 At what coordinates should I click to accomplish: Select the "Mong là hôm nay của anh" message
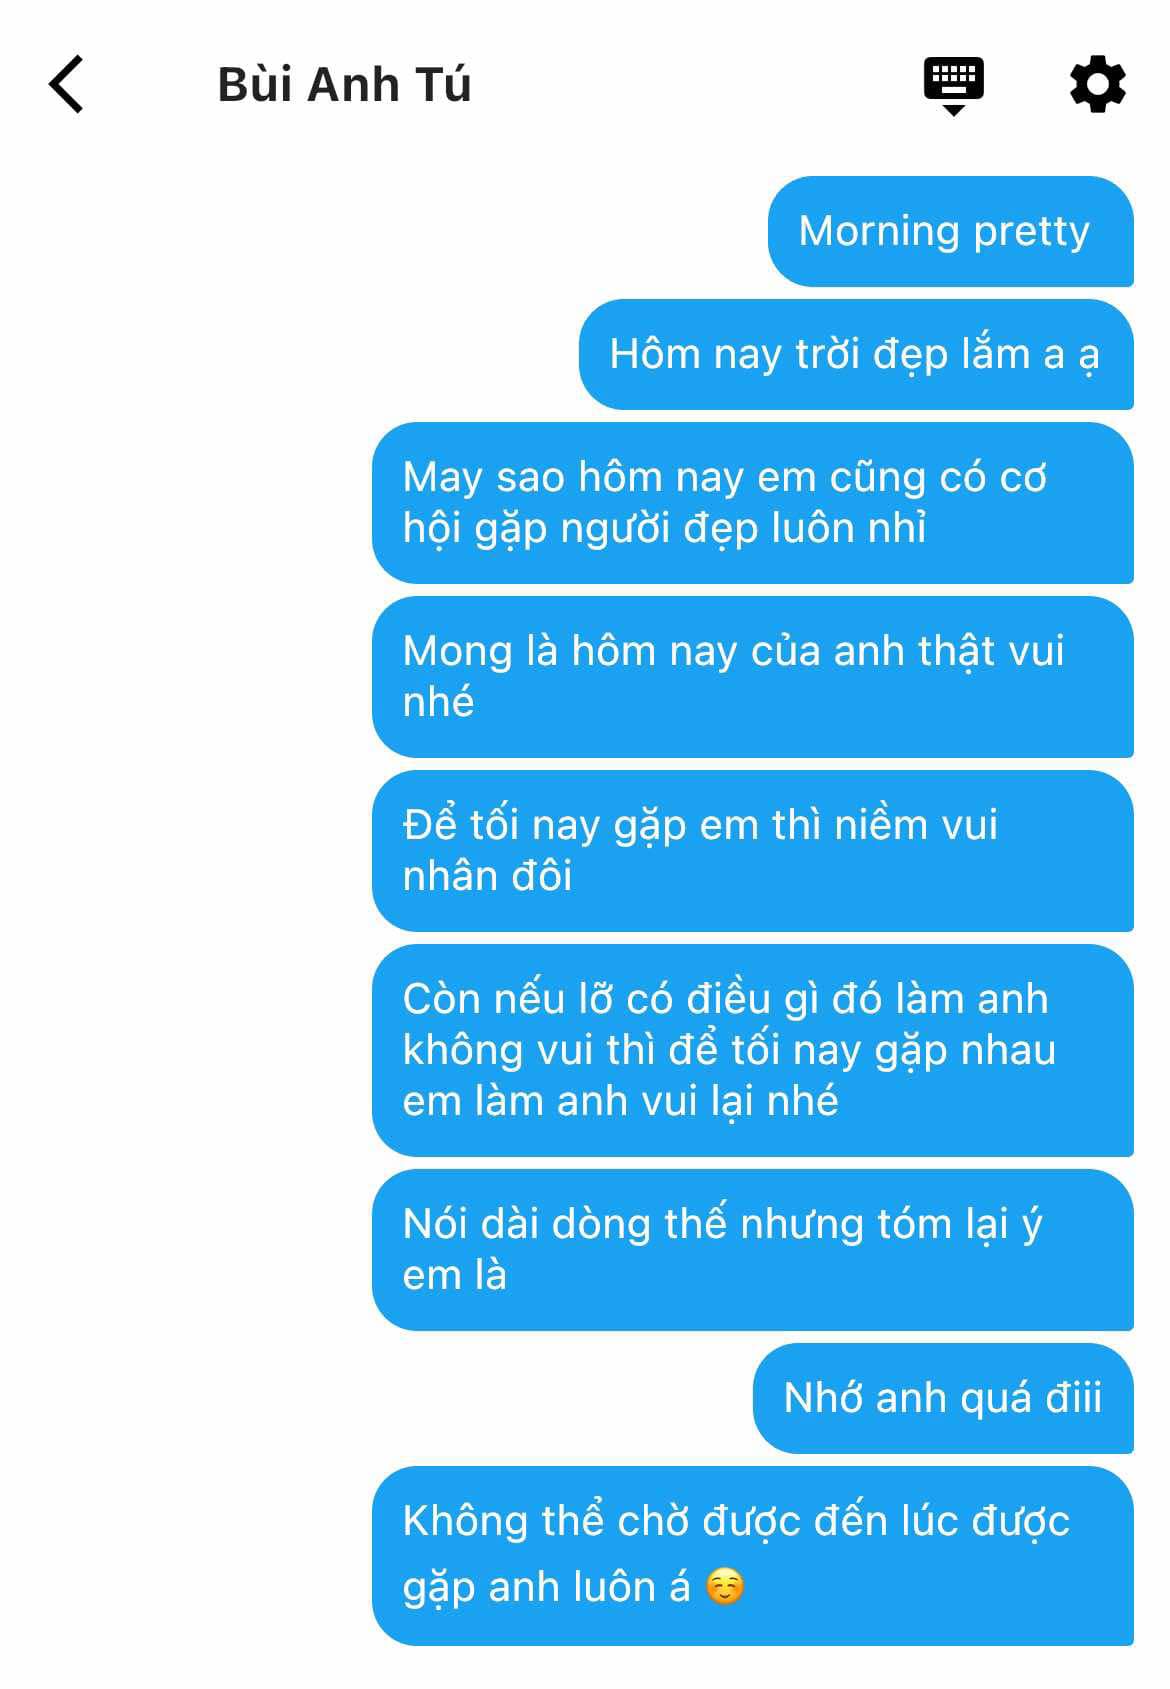tap(752, 677)
